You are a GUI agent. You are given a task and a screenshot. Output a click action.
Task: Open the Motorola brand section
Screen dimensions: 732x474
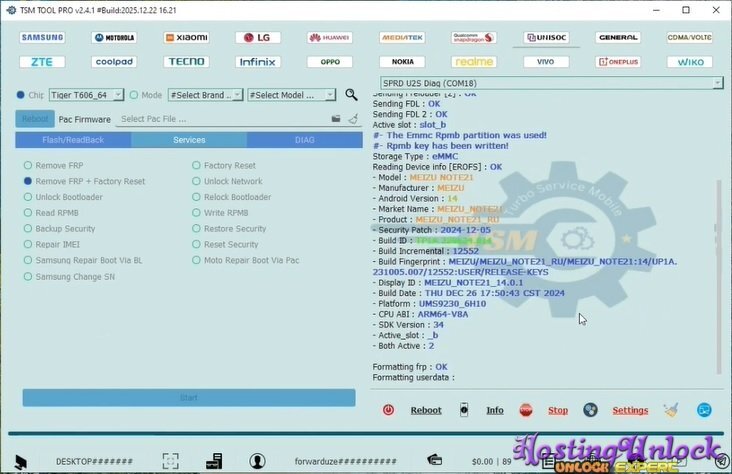(x=114, y=37)
